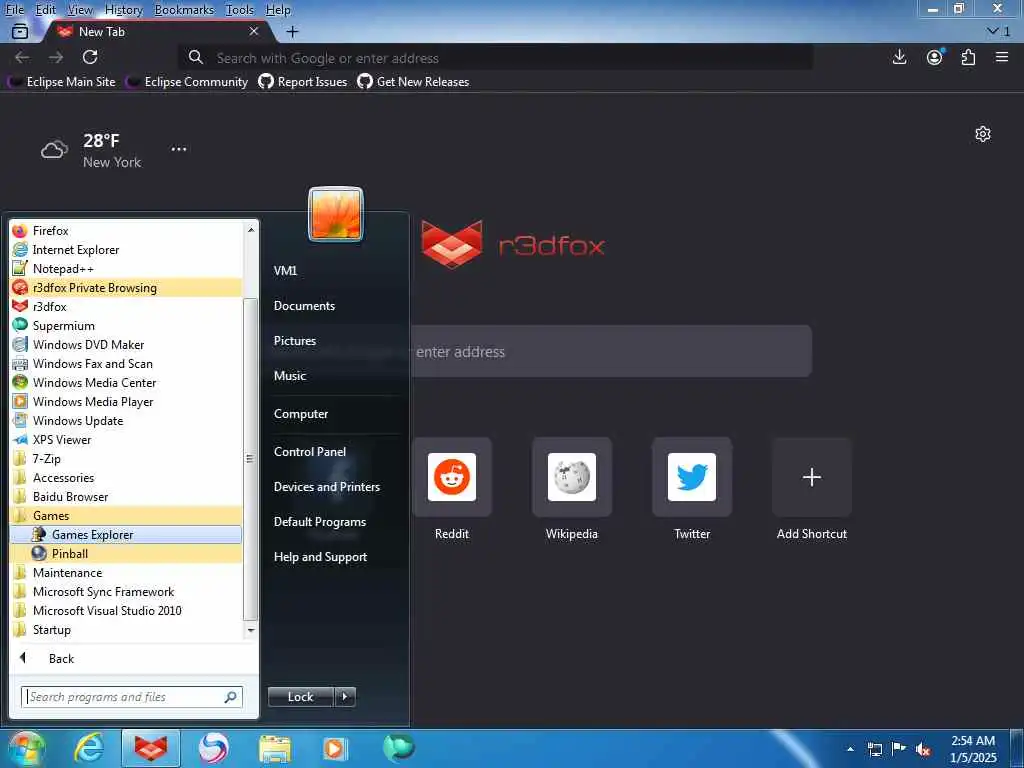Launch Notepad++ from programs list
Image resolution: width=1024 pixels, height=768 pixels.
(126, 268)
